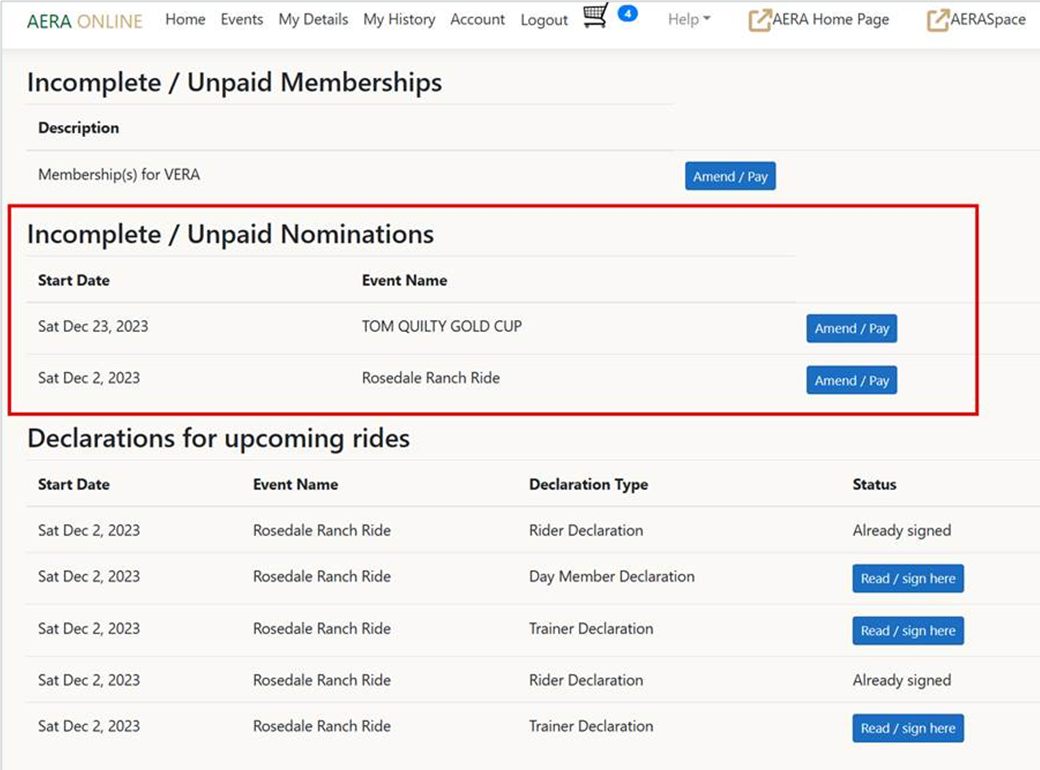Open the AERA Home Page external link

point(819,20)
